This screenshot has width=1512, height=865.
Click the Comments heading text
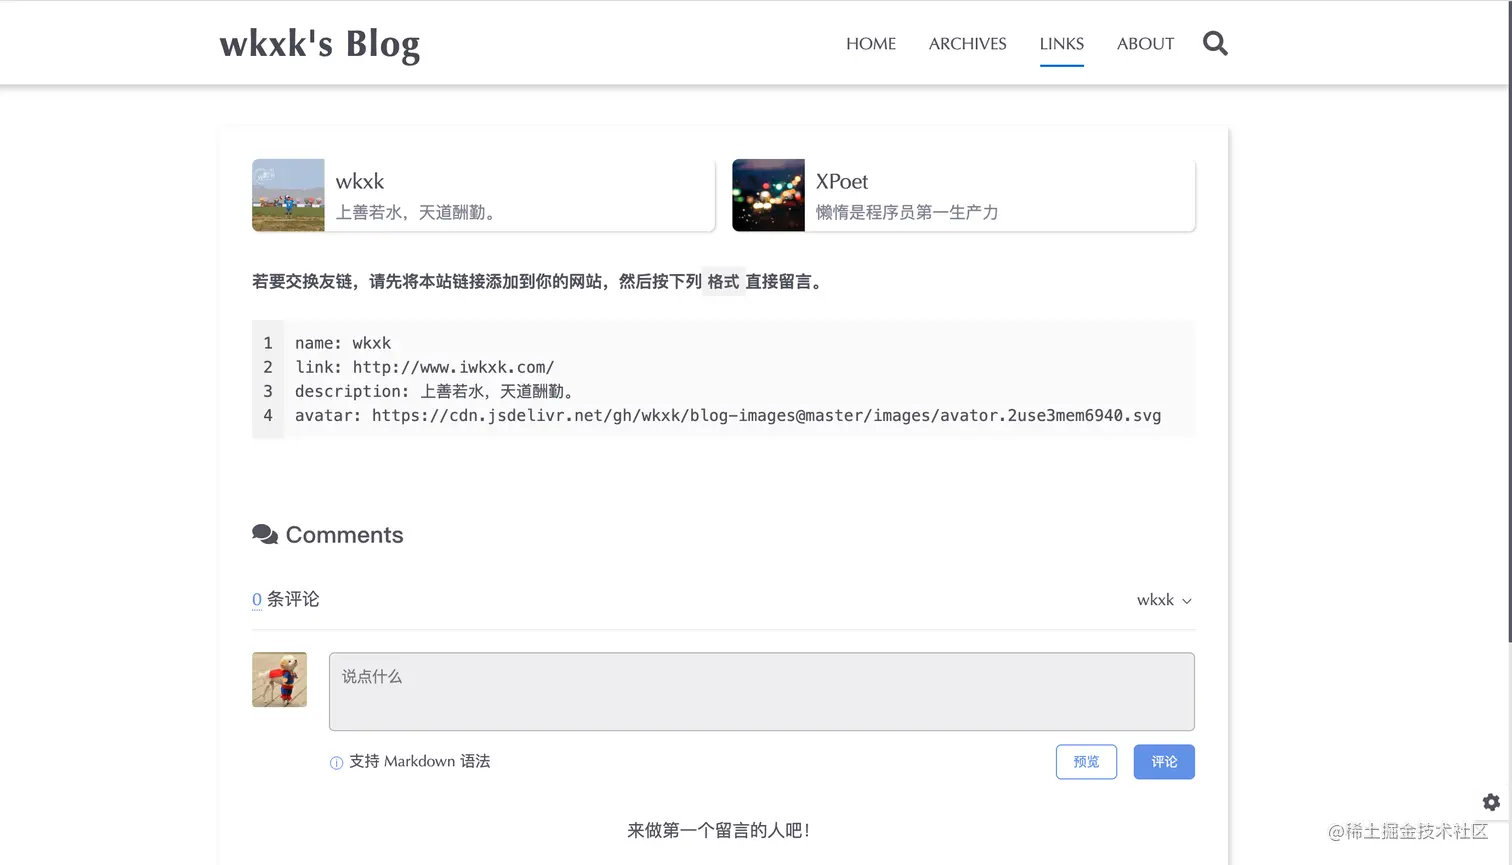coord(345,535)
